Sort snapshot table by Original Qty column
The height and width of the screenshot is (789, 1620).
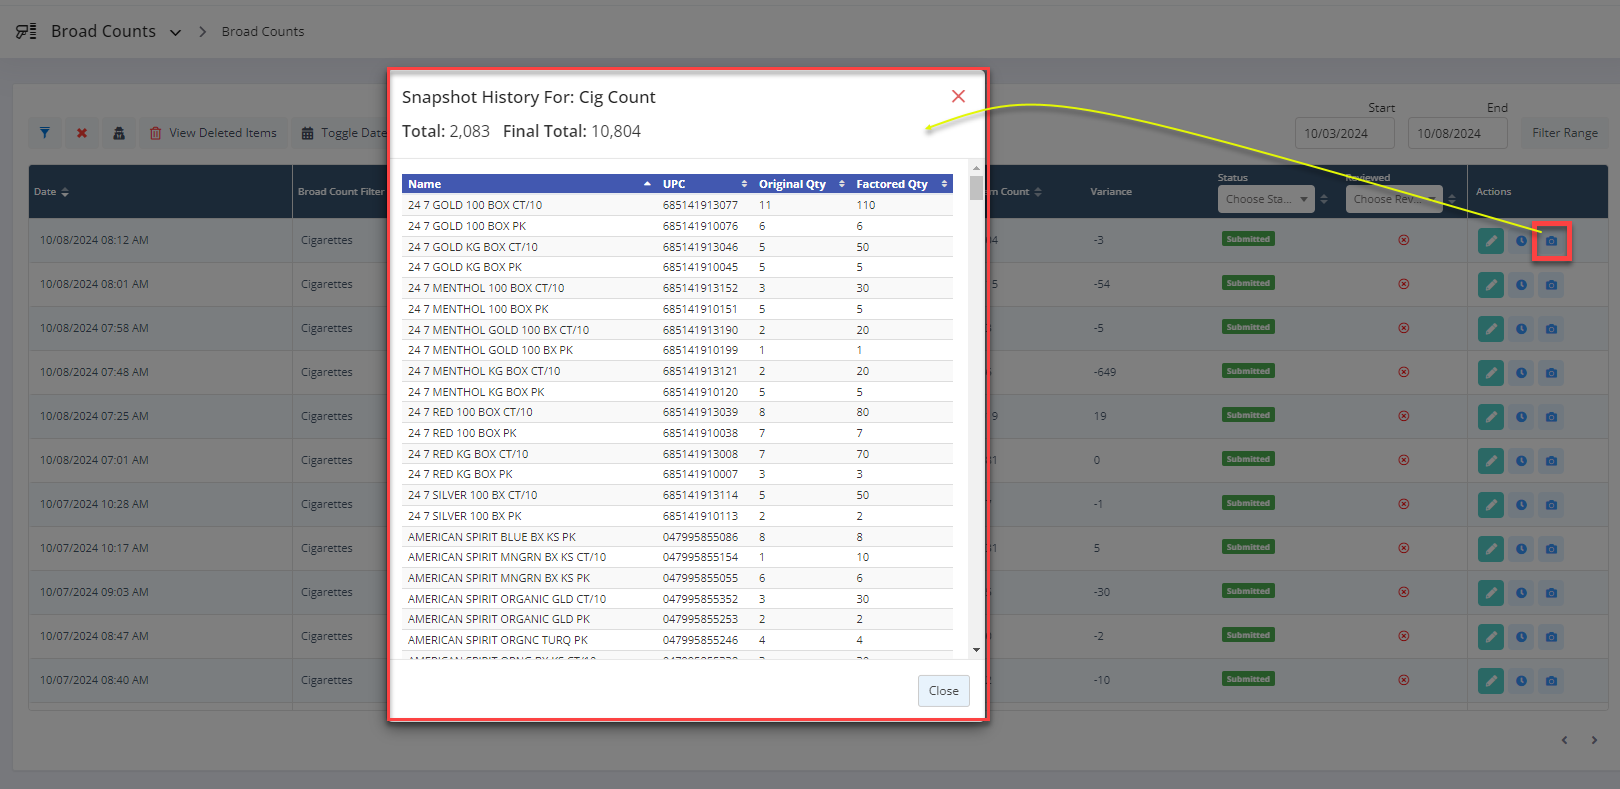coord(799,184)
